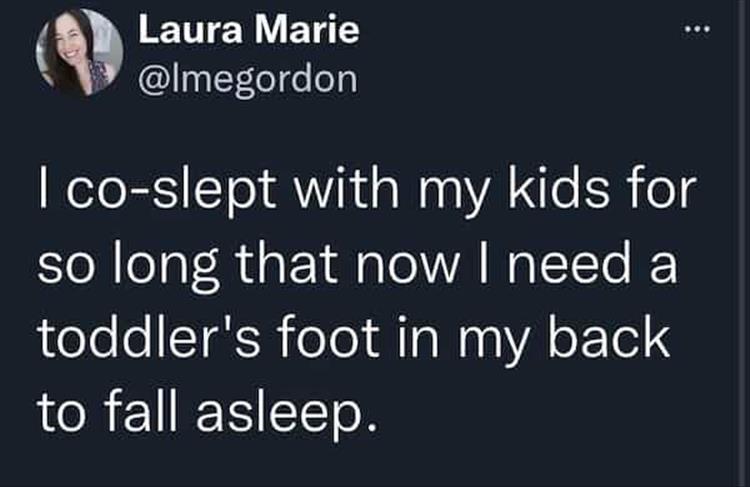Open the Laura Marie display name link
This screenshot has width=750, height=487.
[x=248, y=30]
